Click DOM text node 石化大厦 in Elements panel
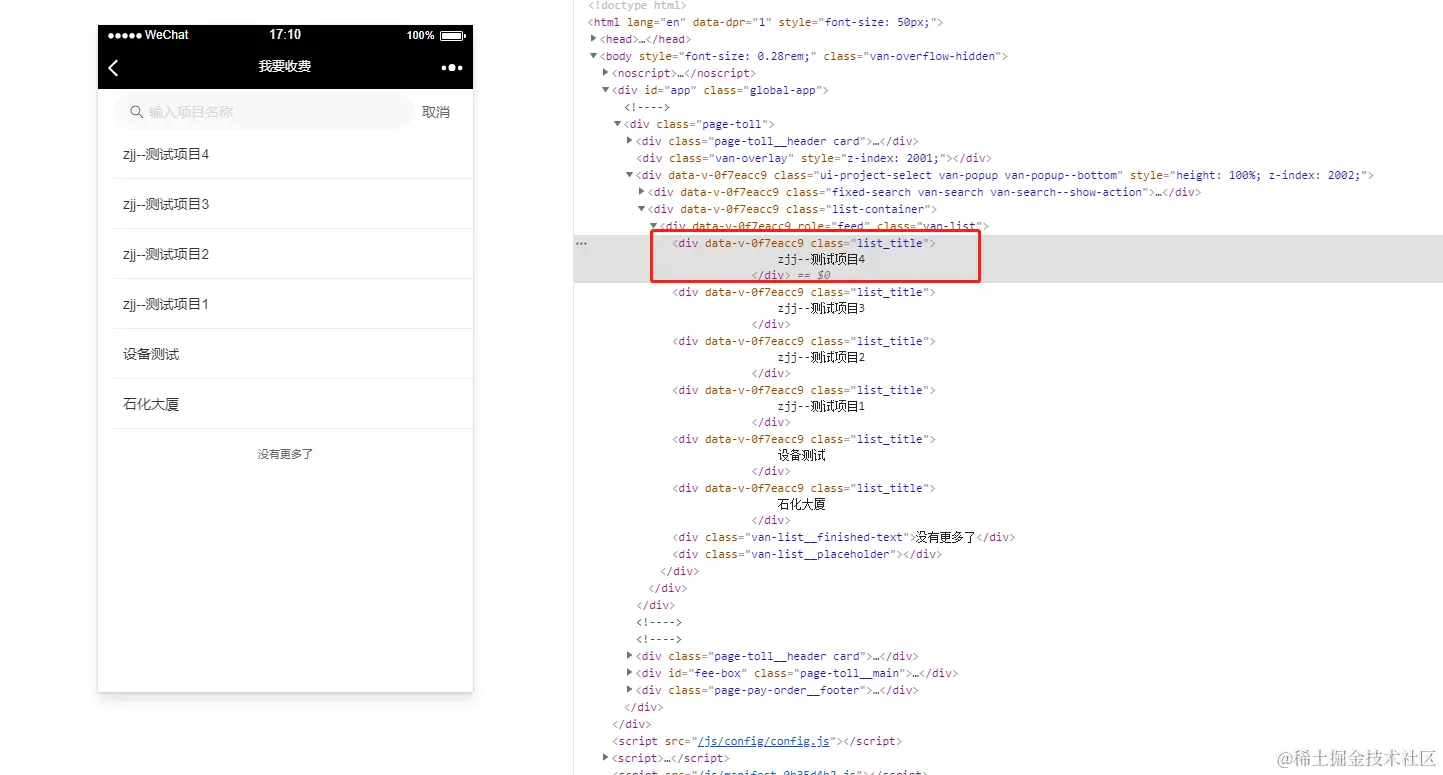Image resolution: width=1443 pixels, height=775 pixels. tap(802, 504)
